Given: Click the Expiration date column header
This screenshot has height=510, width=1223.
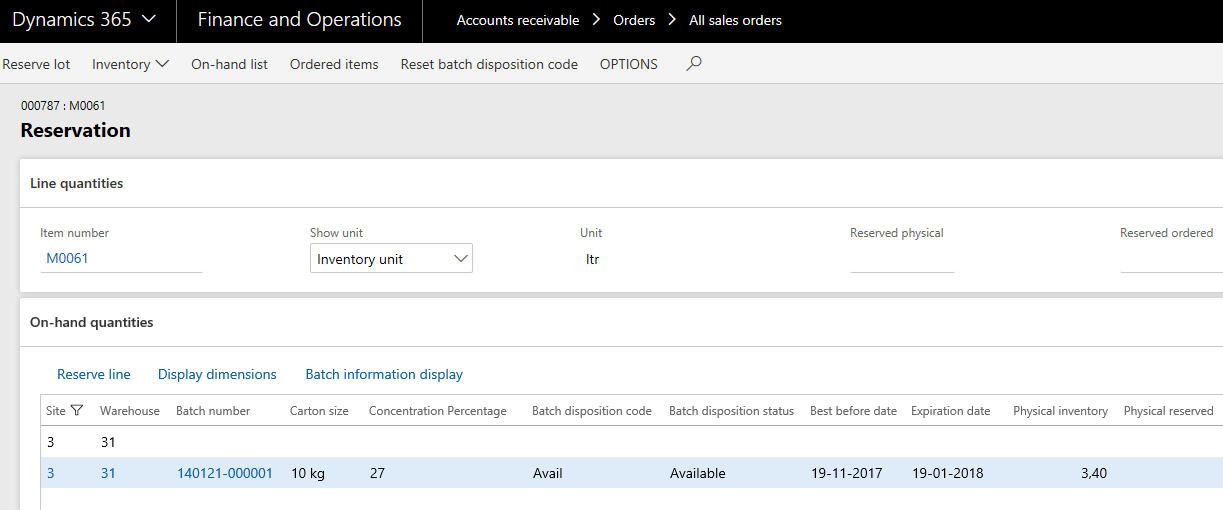Looking at the screenshot, I should [x=950, y=411].
